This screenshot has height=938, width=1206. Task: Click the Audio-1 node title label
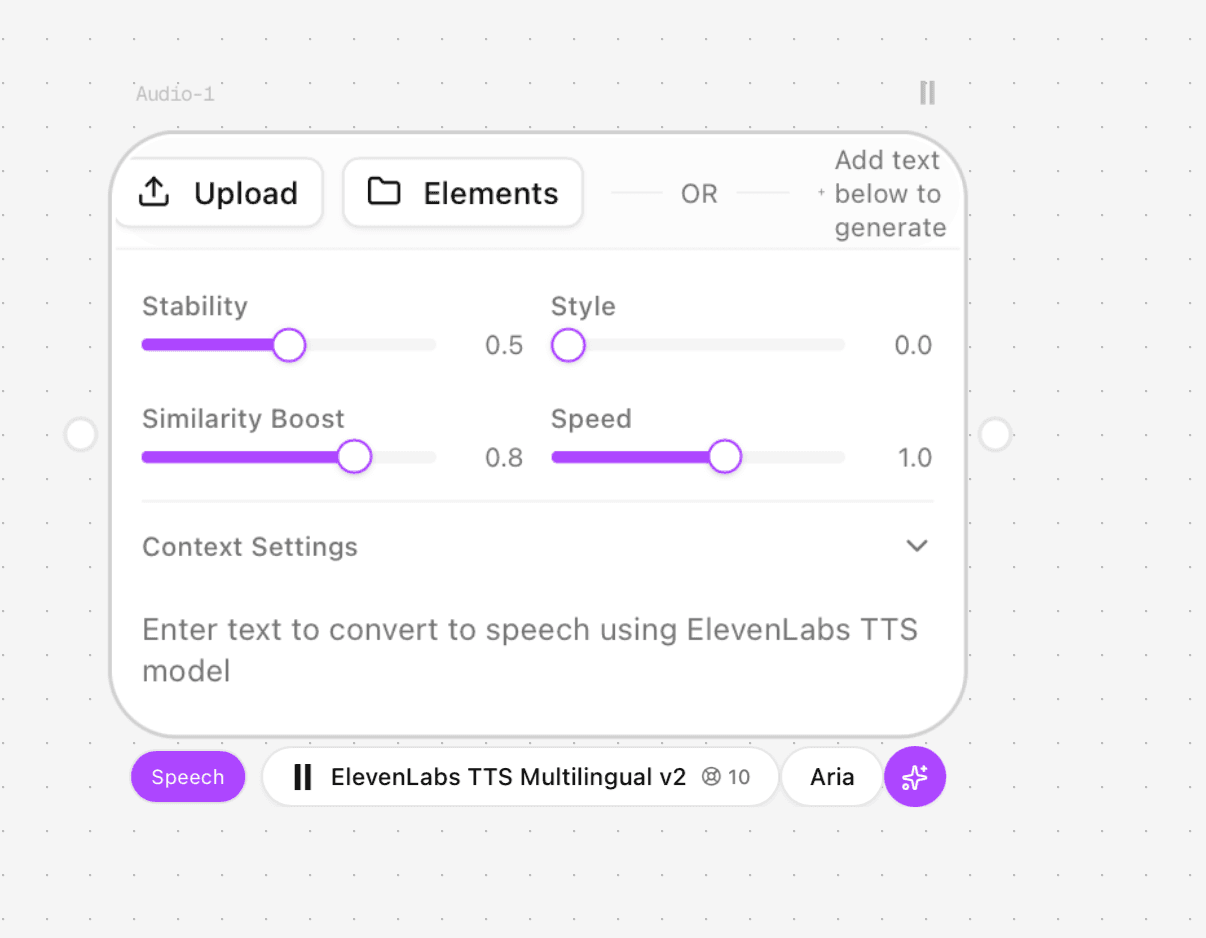175,95
